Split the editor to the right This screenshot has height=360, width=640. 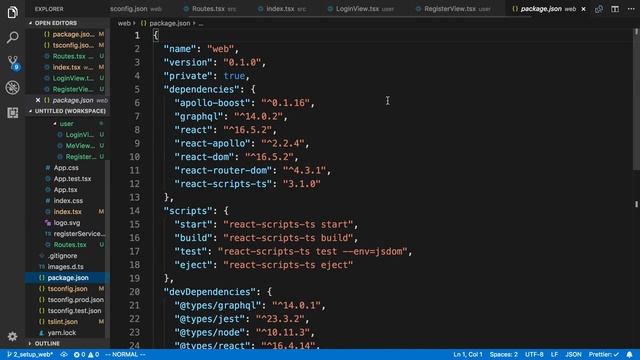pos(615,9)
